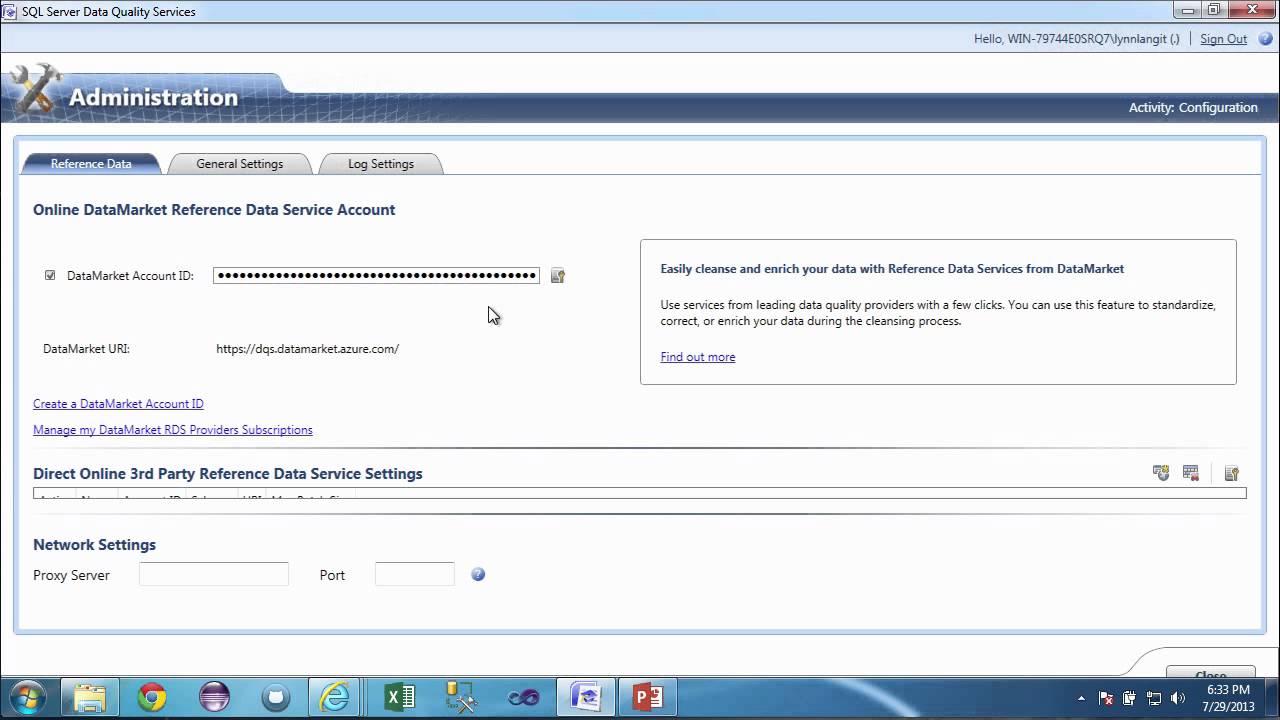Open Windows Start menu orb
Screen dimensions: 1280x720
click(27, 697)
